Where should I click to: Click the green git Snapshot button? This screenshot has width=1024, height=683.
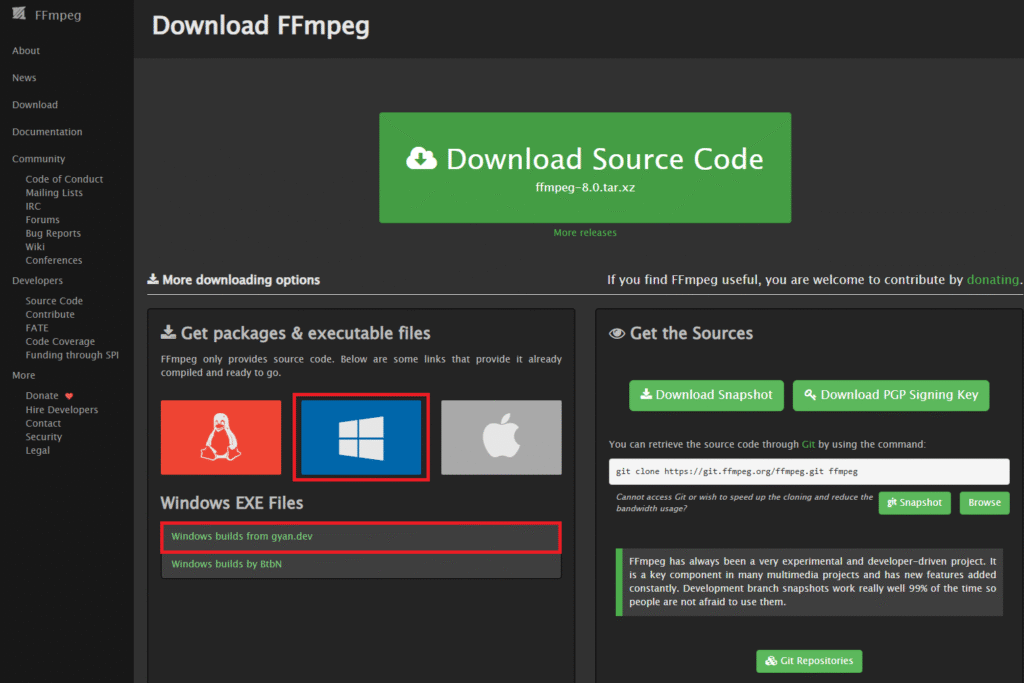click(914, 503)
